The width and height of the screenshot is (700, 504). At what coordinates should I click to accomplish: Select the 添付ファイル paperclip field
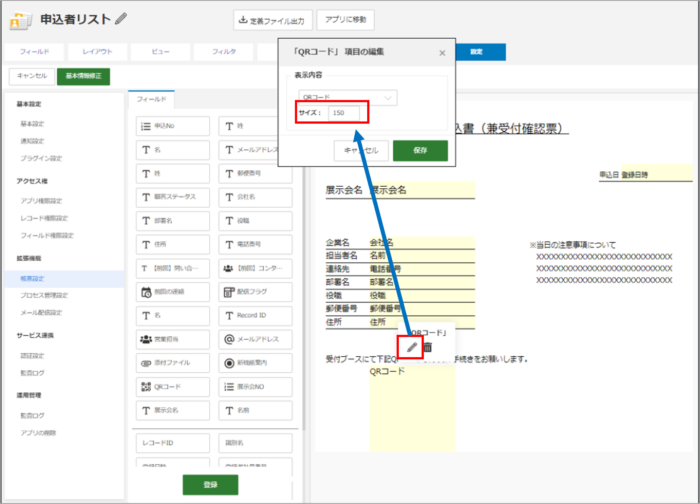[173, 363]
